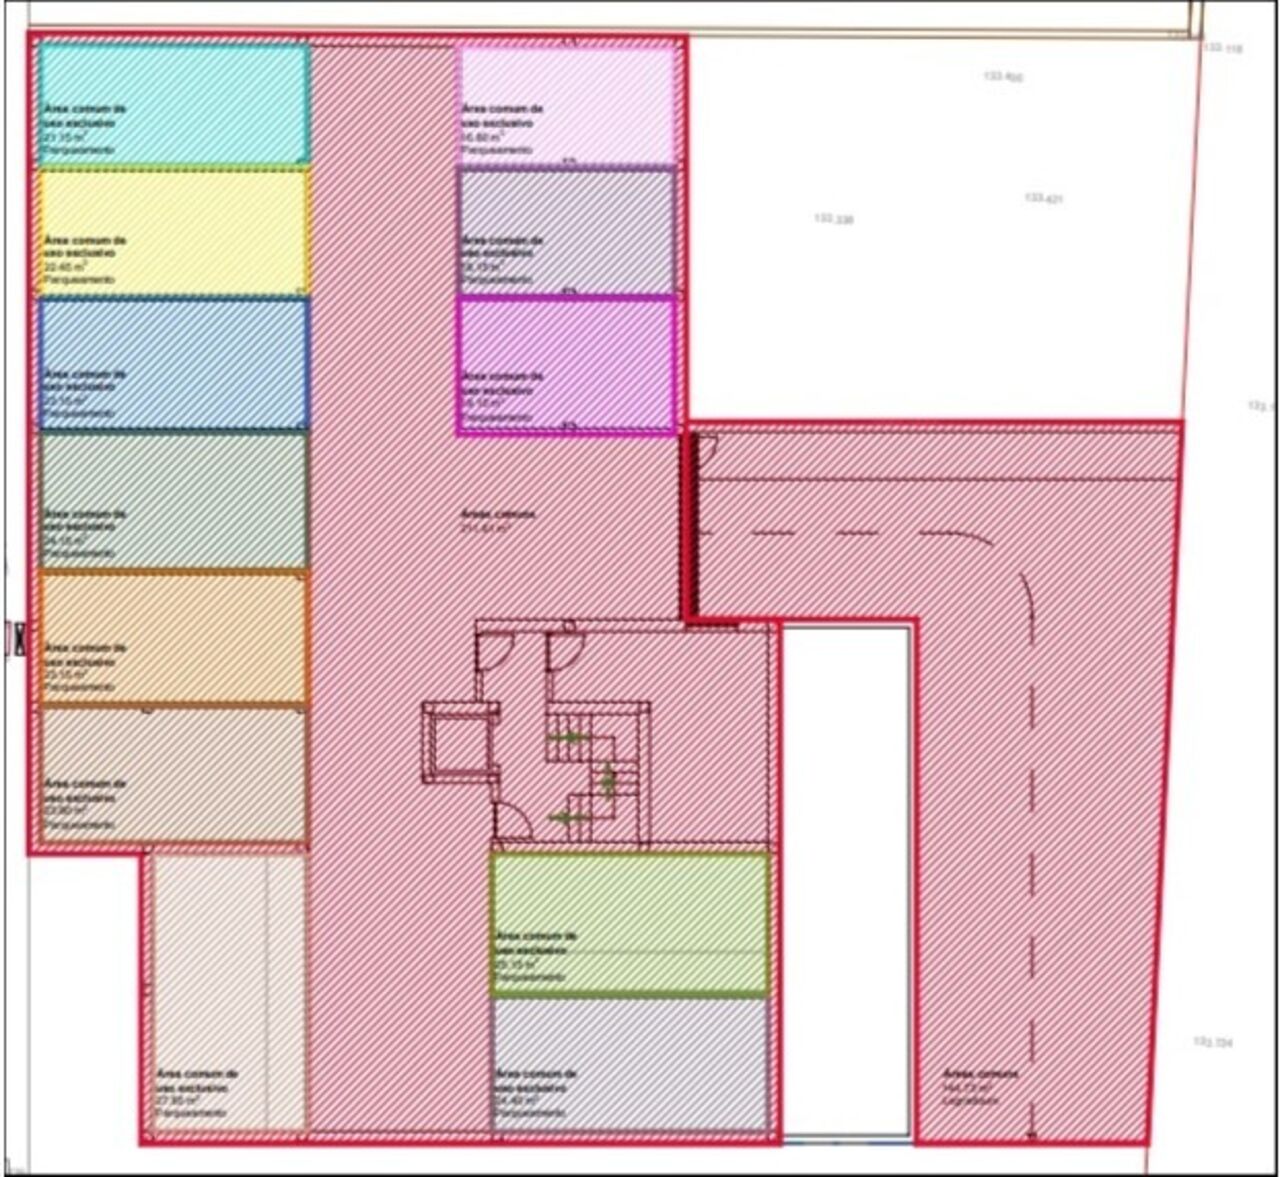Click the 133.338 elevation marker
Image resolution: width=1280 pixels, height=1177 pixels.
834,219
